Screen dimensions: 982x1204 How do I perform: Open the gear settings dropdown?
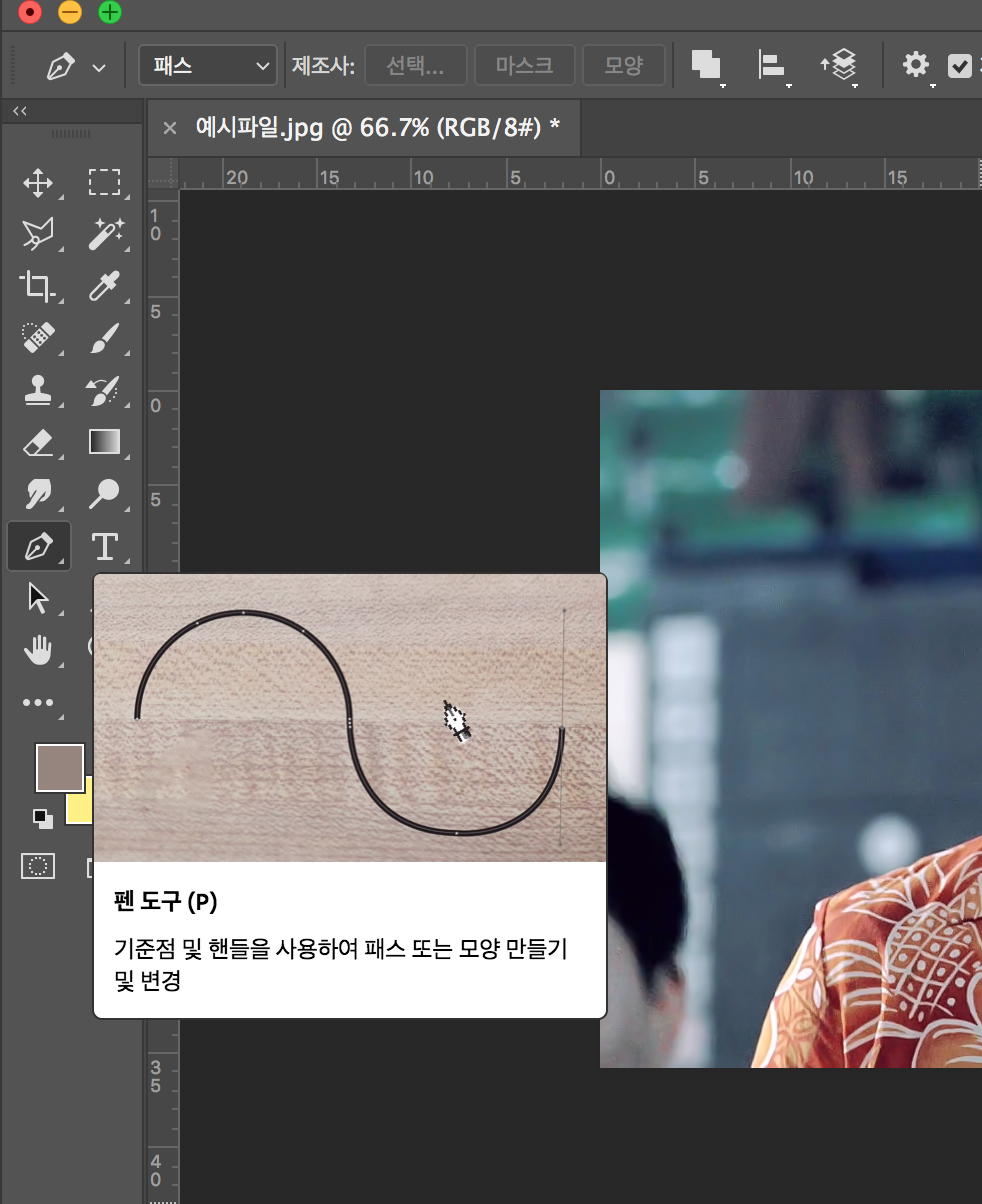915,66
